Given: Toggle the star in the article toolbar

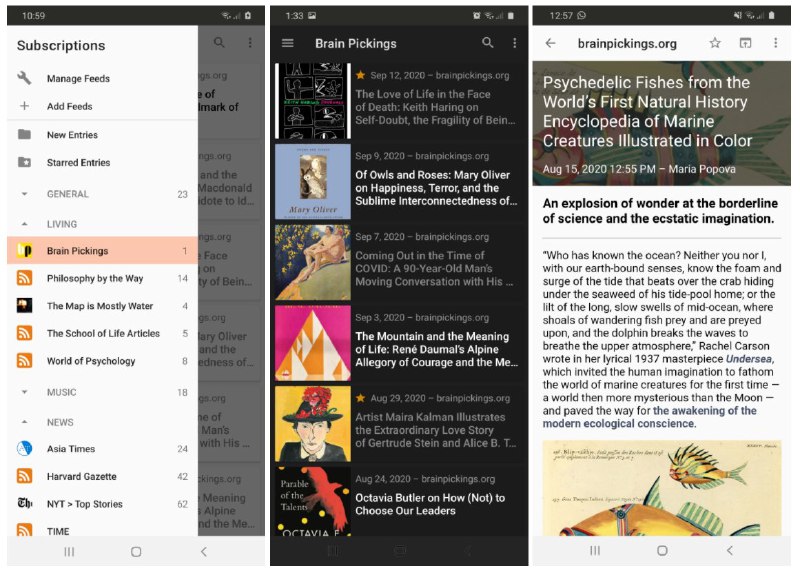Looking at the screenshot, I should click(715, 44).
